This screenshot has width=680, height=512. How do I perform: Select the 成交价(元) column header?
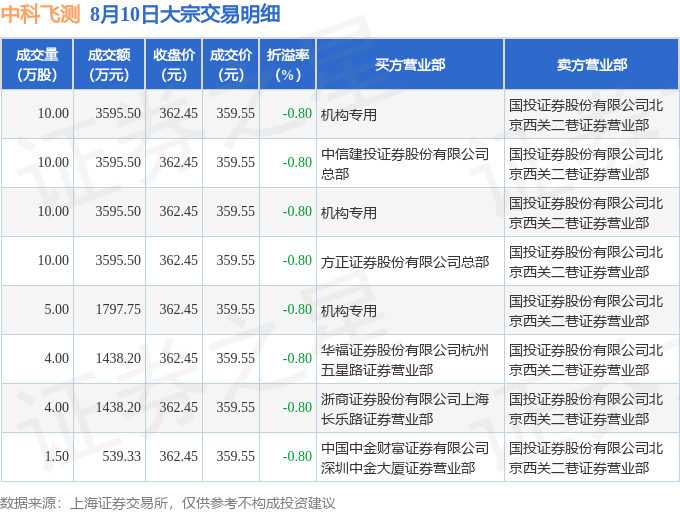click(x=231, y=64)
